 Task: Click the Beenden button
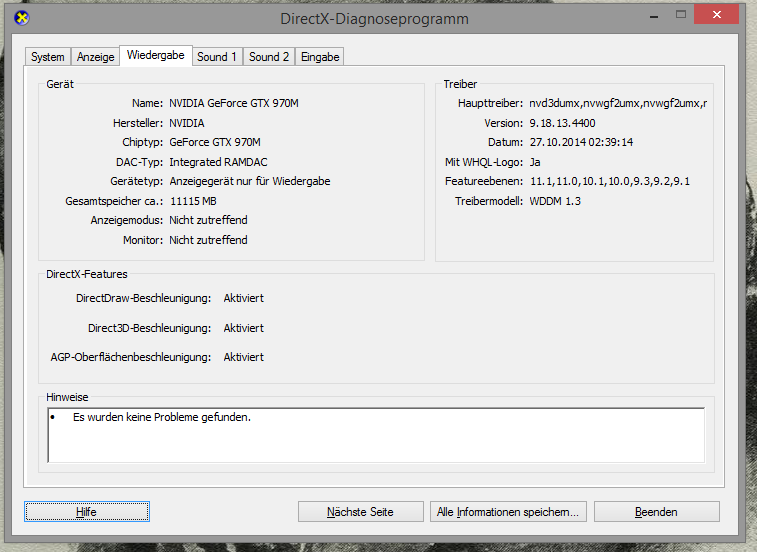pyautogui.click(x=657, y=511)
